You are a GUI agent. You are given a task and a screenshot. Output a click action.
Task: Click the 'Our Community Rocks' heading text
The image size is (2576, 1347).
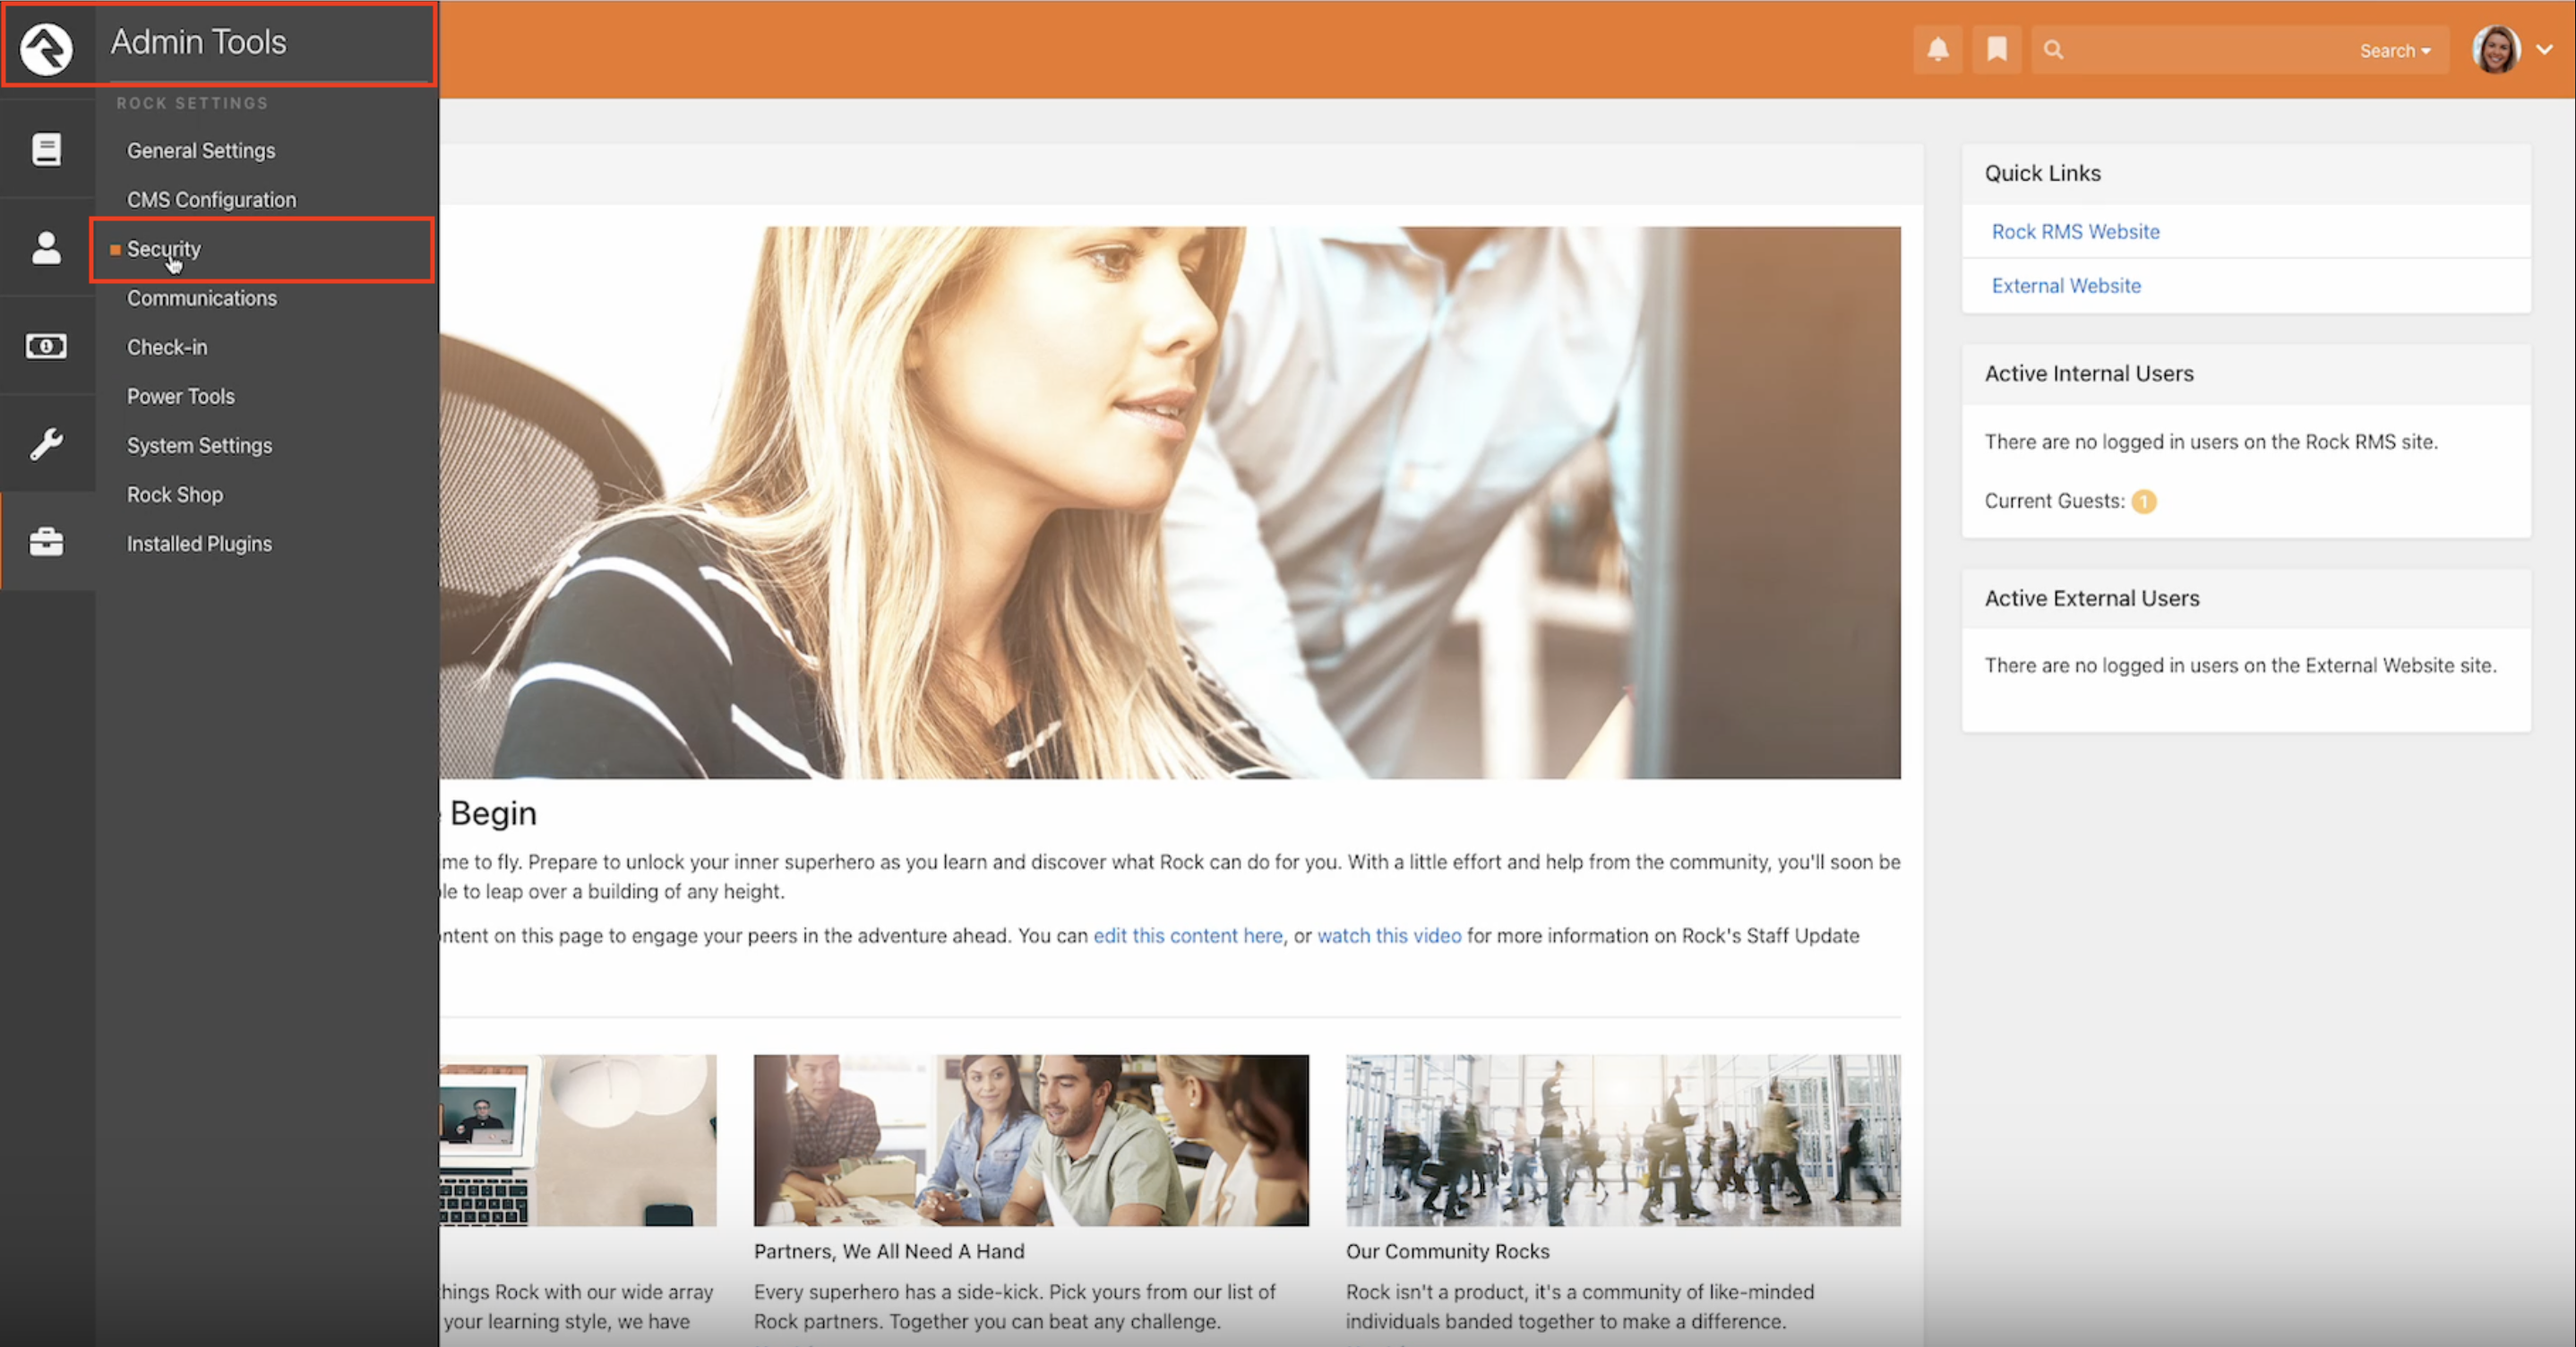pyautogui.click(x=1447, y=1251)
